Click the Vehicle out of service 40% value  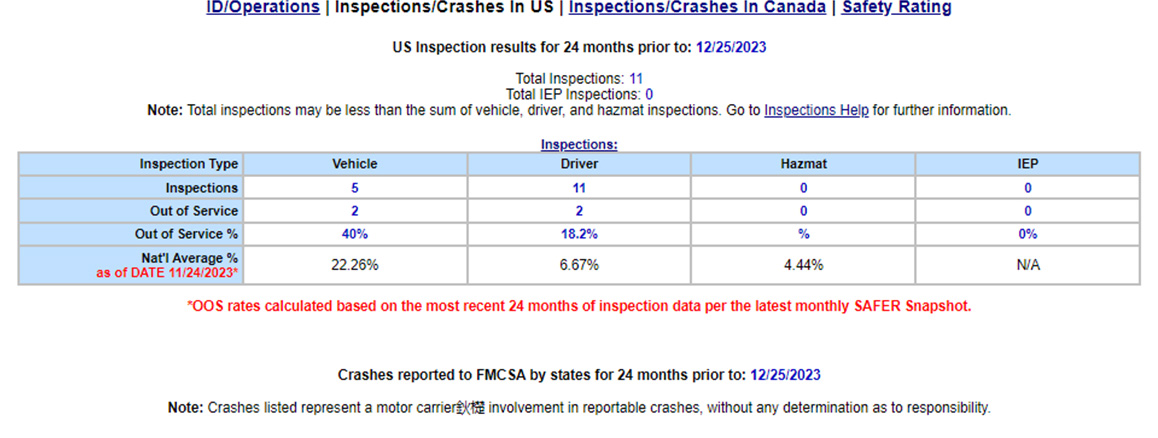[x=355, y=234]
